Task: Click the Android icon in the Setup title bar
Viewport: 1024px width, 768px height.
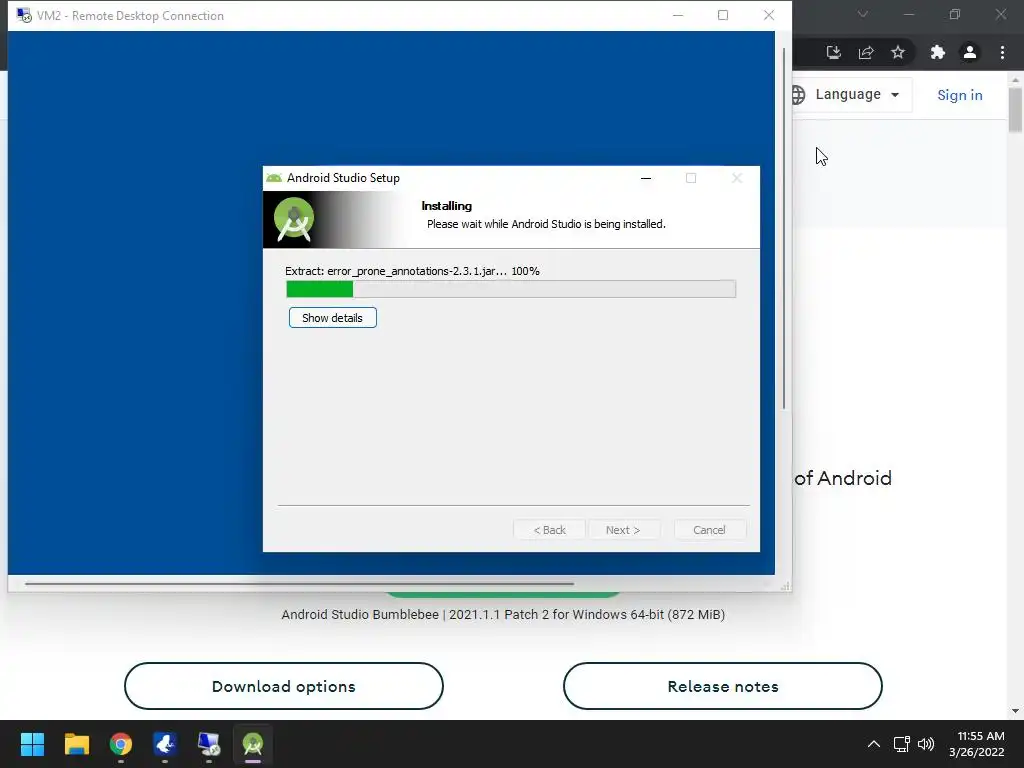Action: [x=274, y=178]
